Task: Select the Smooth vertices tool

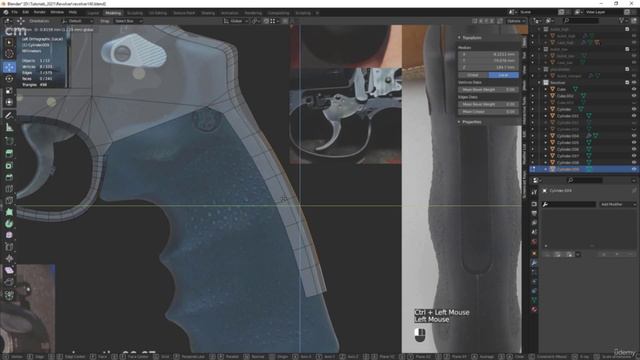Action: click(9, 235)
